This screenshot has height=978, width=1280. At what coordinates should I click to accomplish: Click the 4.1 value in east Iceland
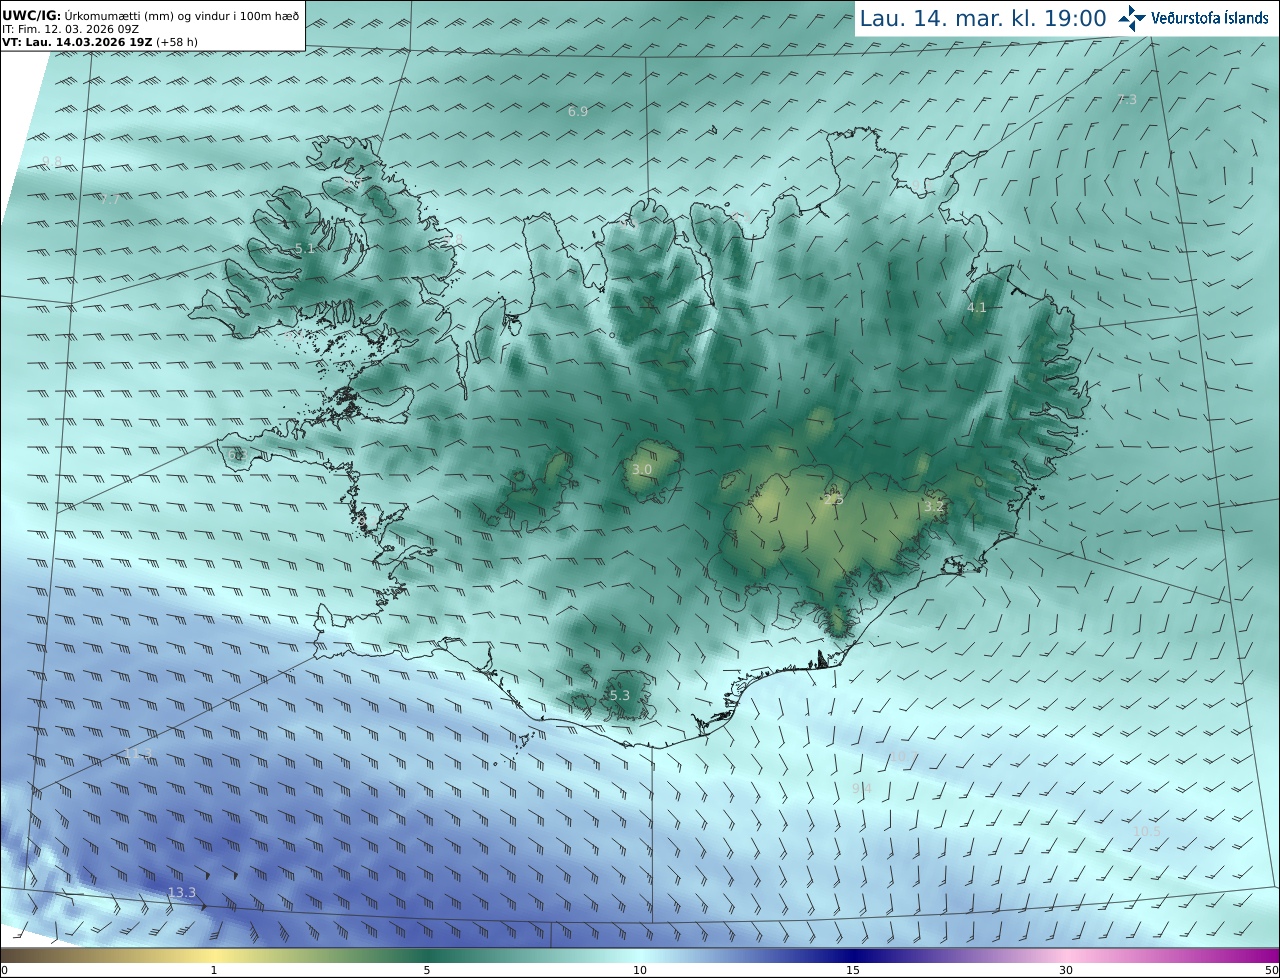coord(977,307)
